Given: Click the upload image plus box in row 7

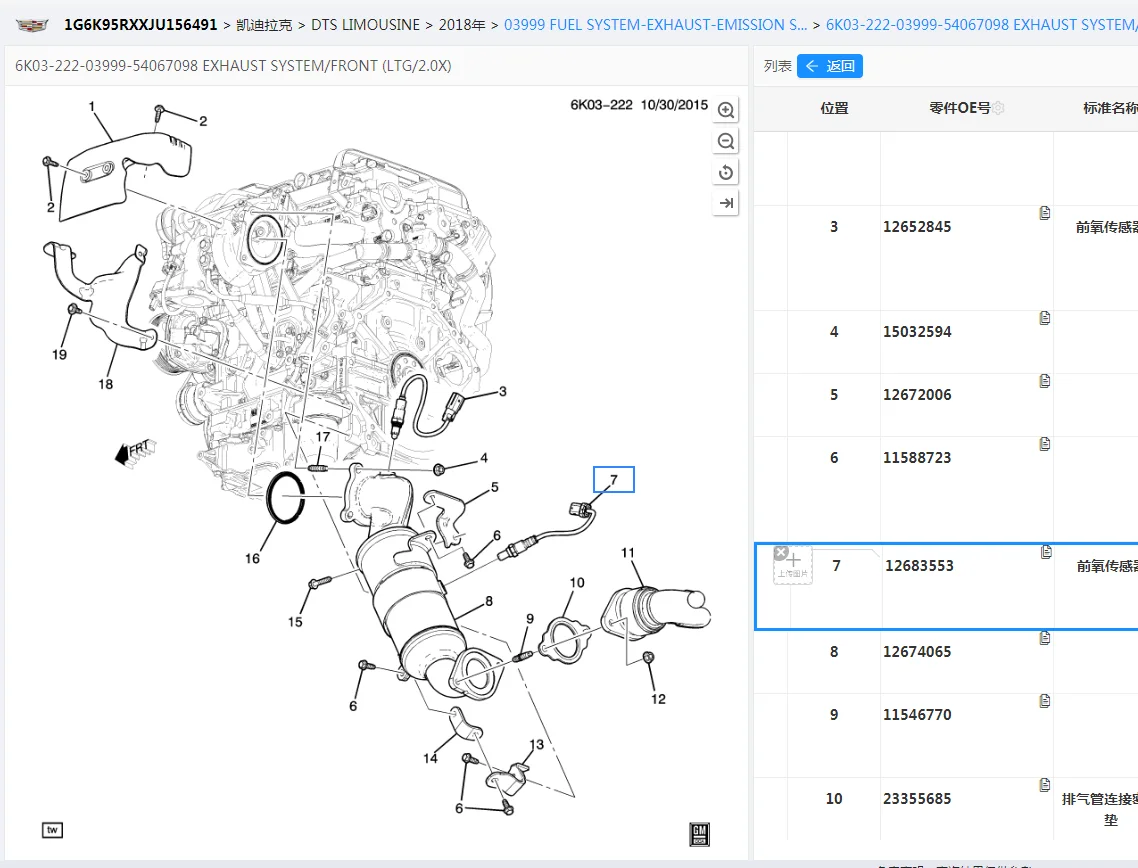Looking at the screenshot, I should click(x=793, y=565).
